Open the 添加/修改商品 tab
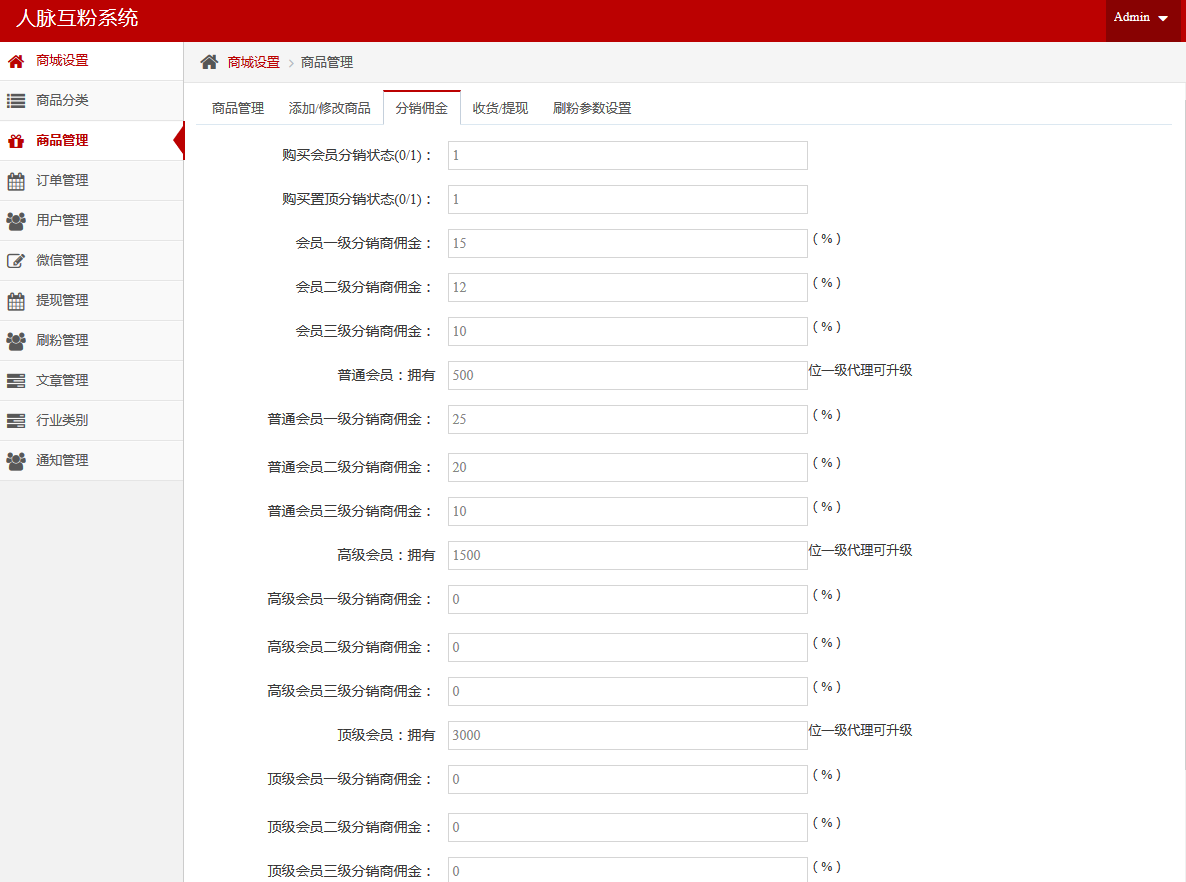The height and width of the screenshot is (882, 1186). point(330,108)
